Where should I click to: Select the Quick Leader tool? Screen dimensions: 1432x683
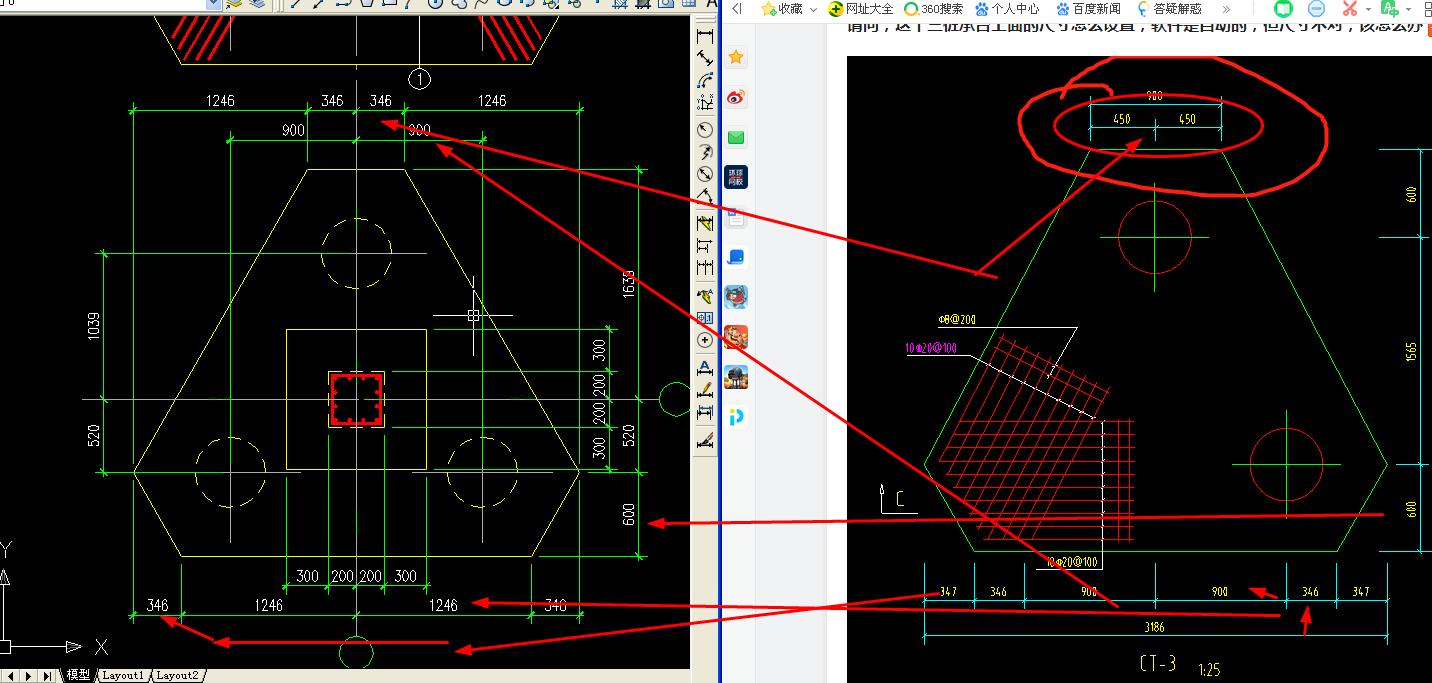click(x=705, y=296)
